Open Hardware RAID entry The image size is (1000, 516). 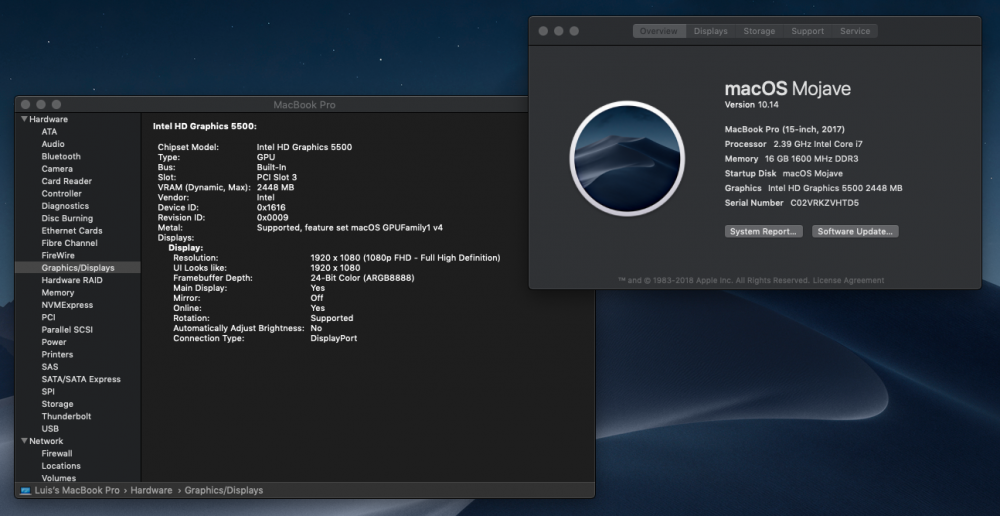point(71,280)
